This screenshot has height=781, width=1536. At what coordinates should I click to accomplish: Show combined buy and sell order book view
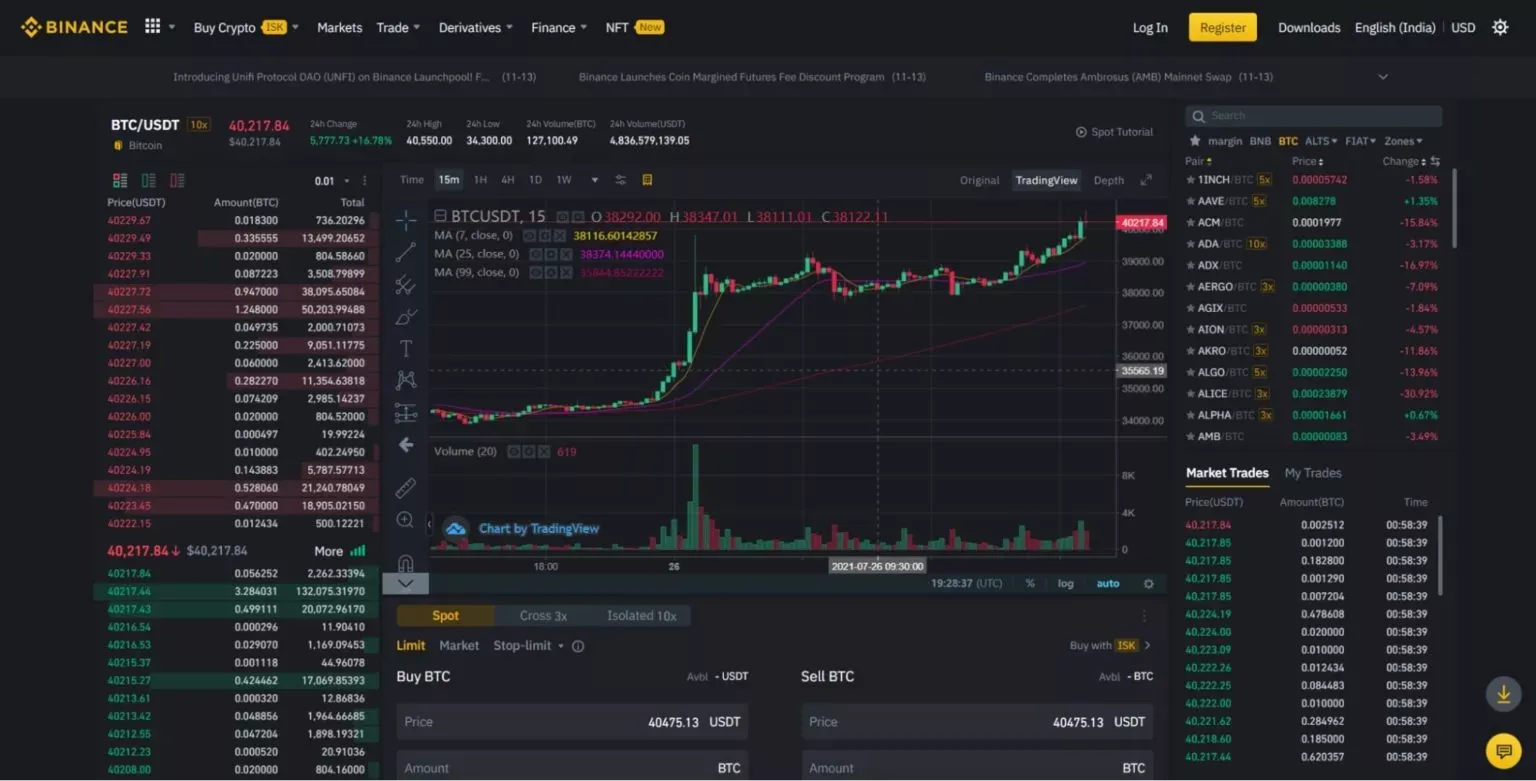120,180
